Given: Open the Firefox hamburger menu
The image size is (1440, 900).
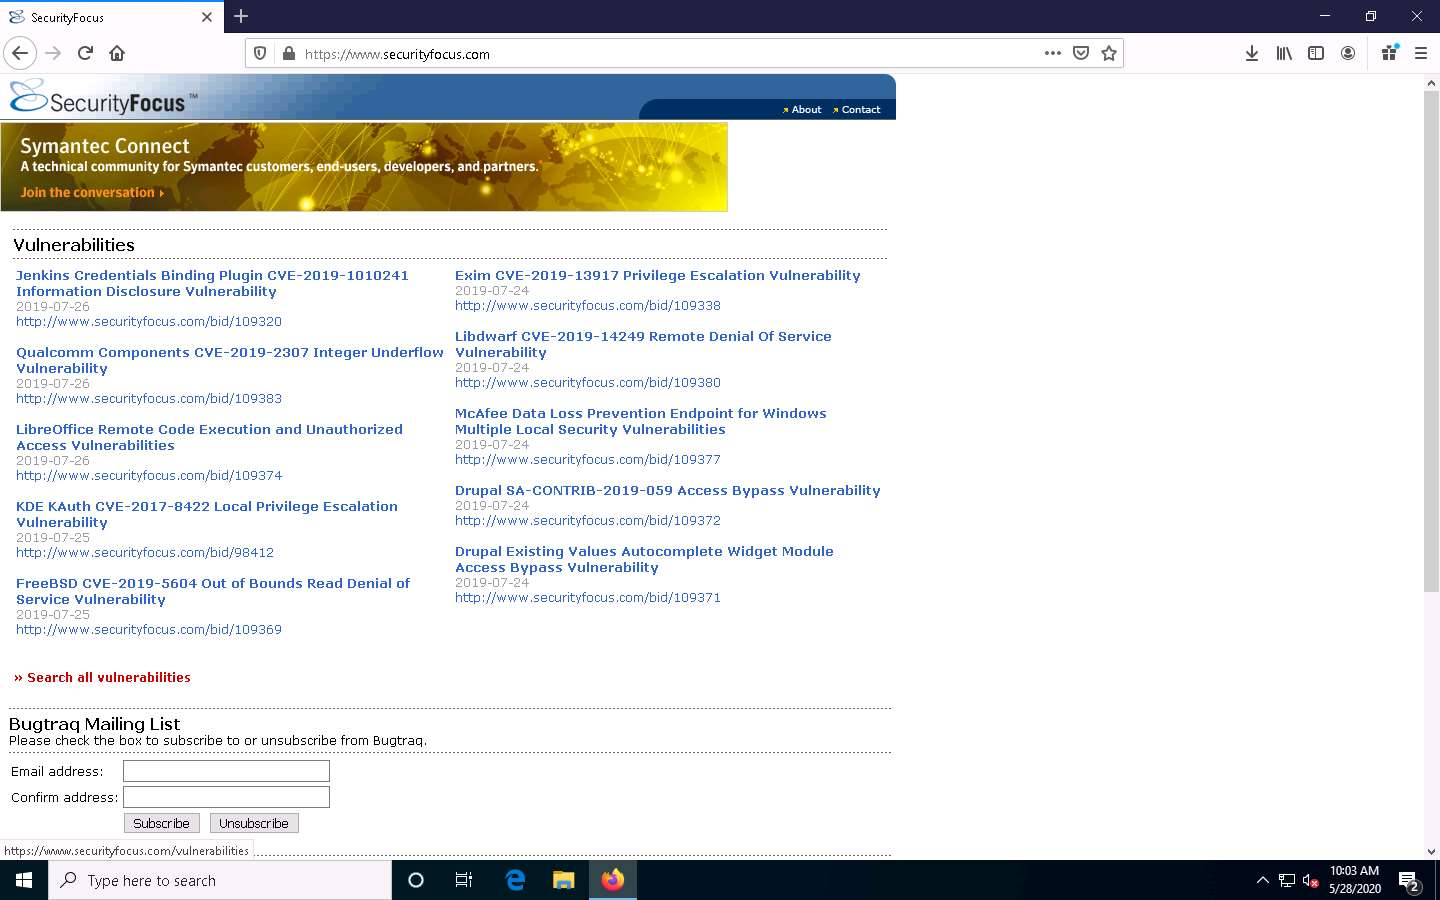Looking at the screenshot, I should (1421, 53).
